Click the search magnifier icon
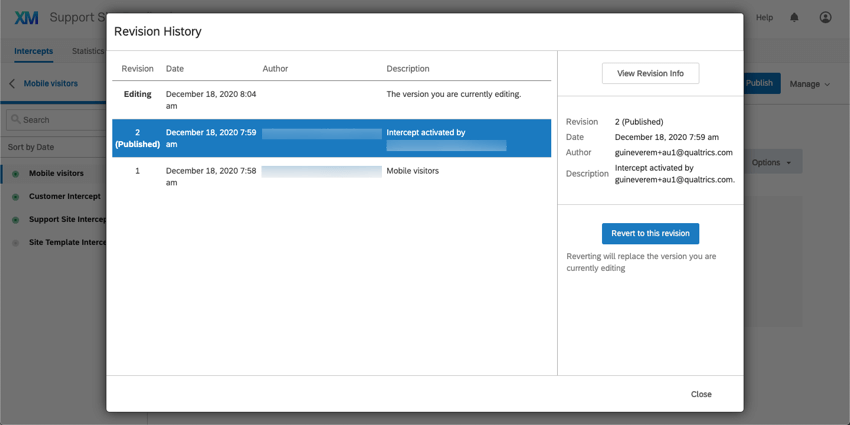Image resolution: width=850 pixels, height=425 pixels. (x=16, y=119)
